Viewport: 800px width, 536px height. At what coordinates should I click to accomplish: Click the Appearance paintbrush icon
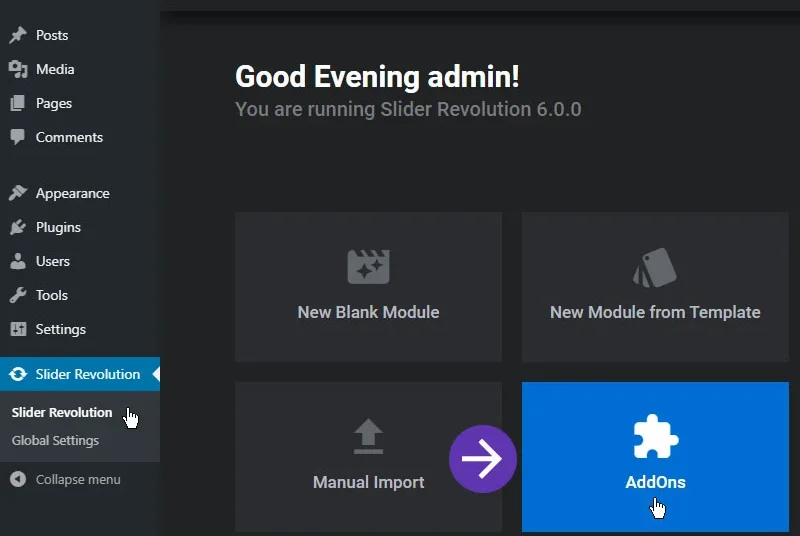click(18, 193)
